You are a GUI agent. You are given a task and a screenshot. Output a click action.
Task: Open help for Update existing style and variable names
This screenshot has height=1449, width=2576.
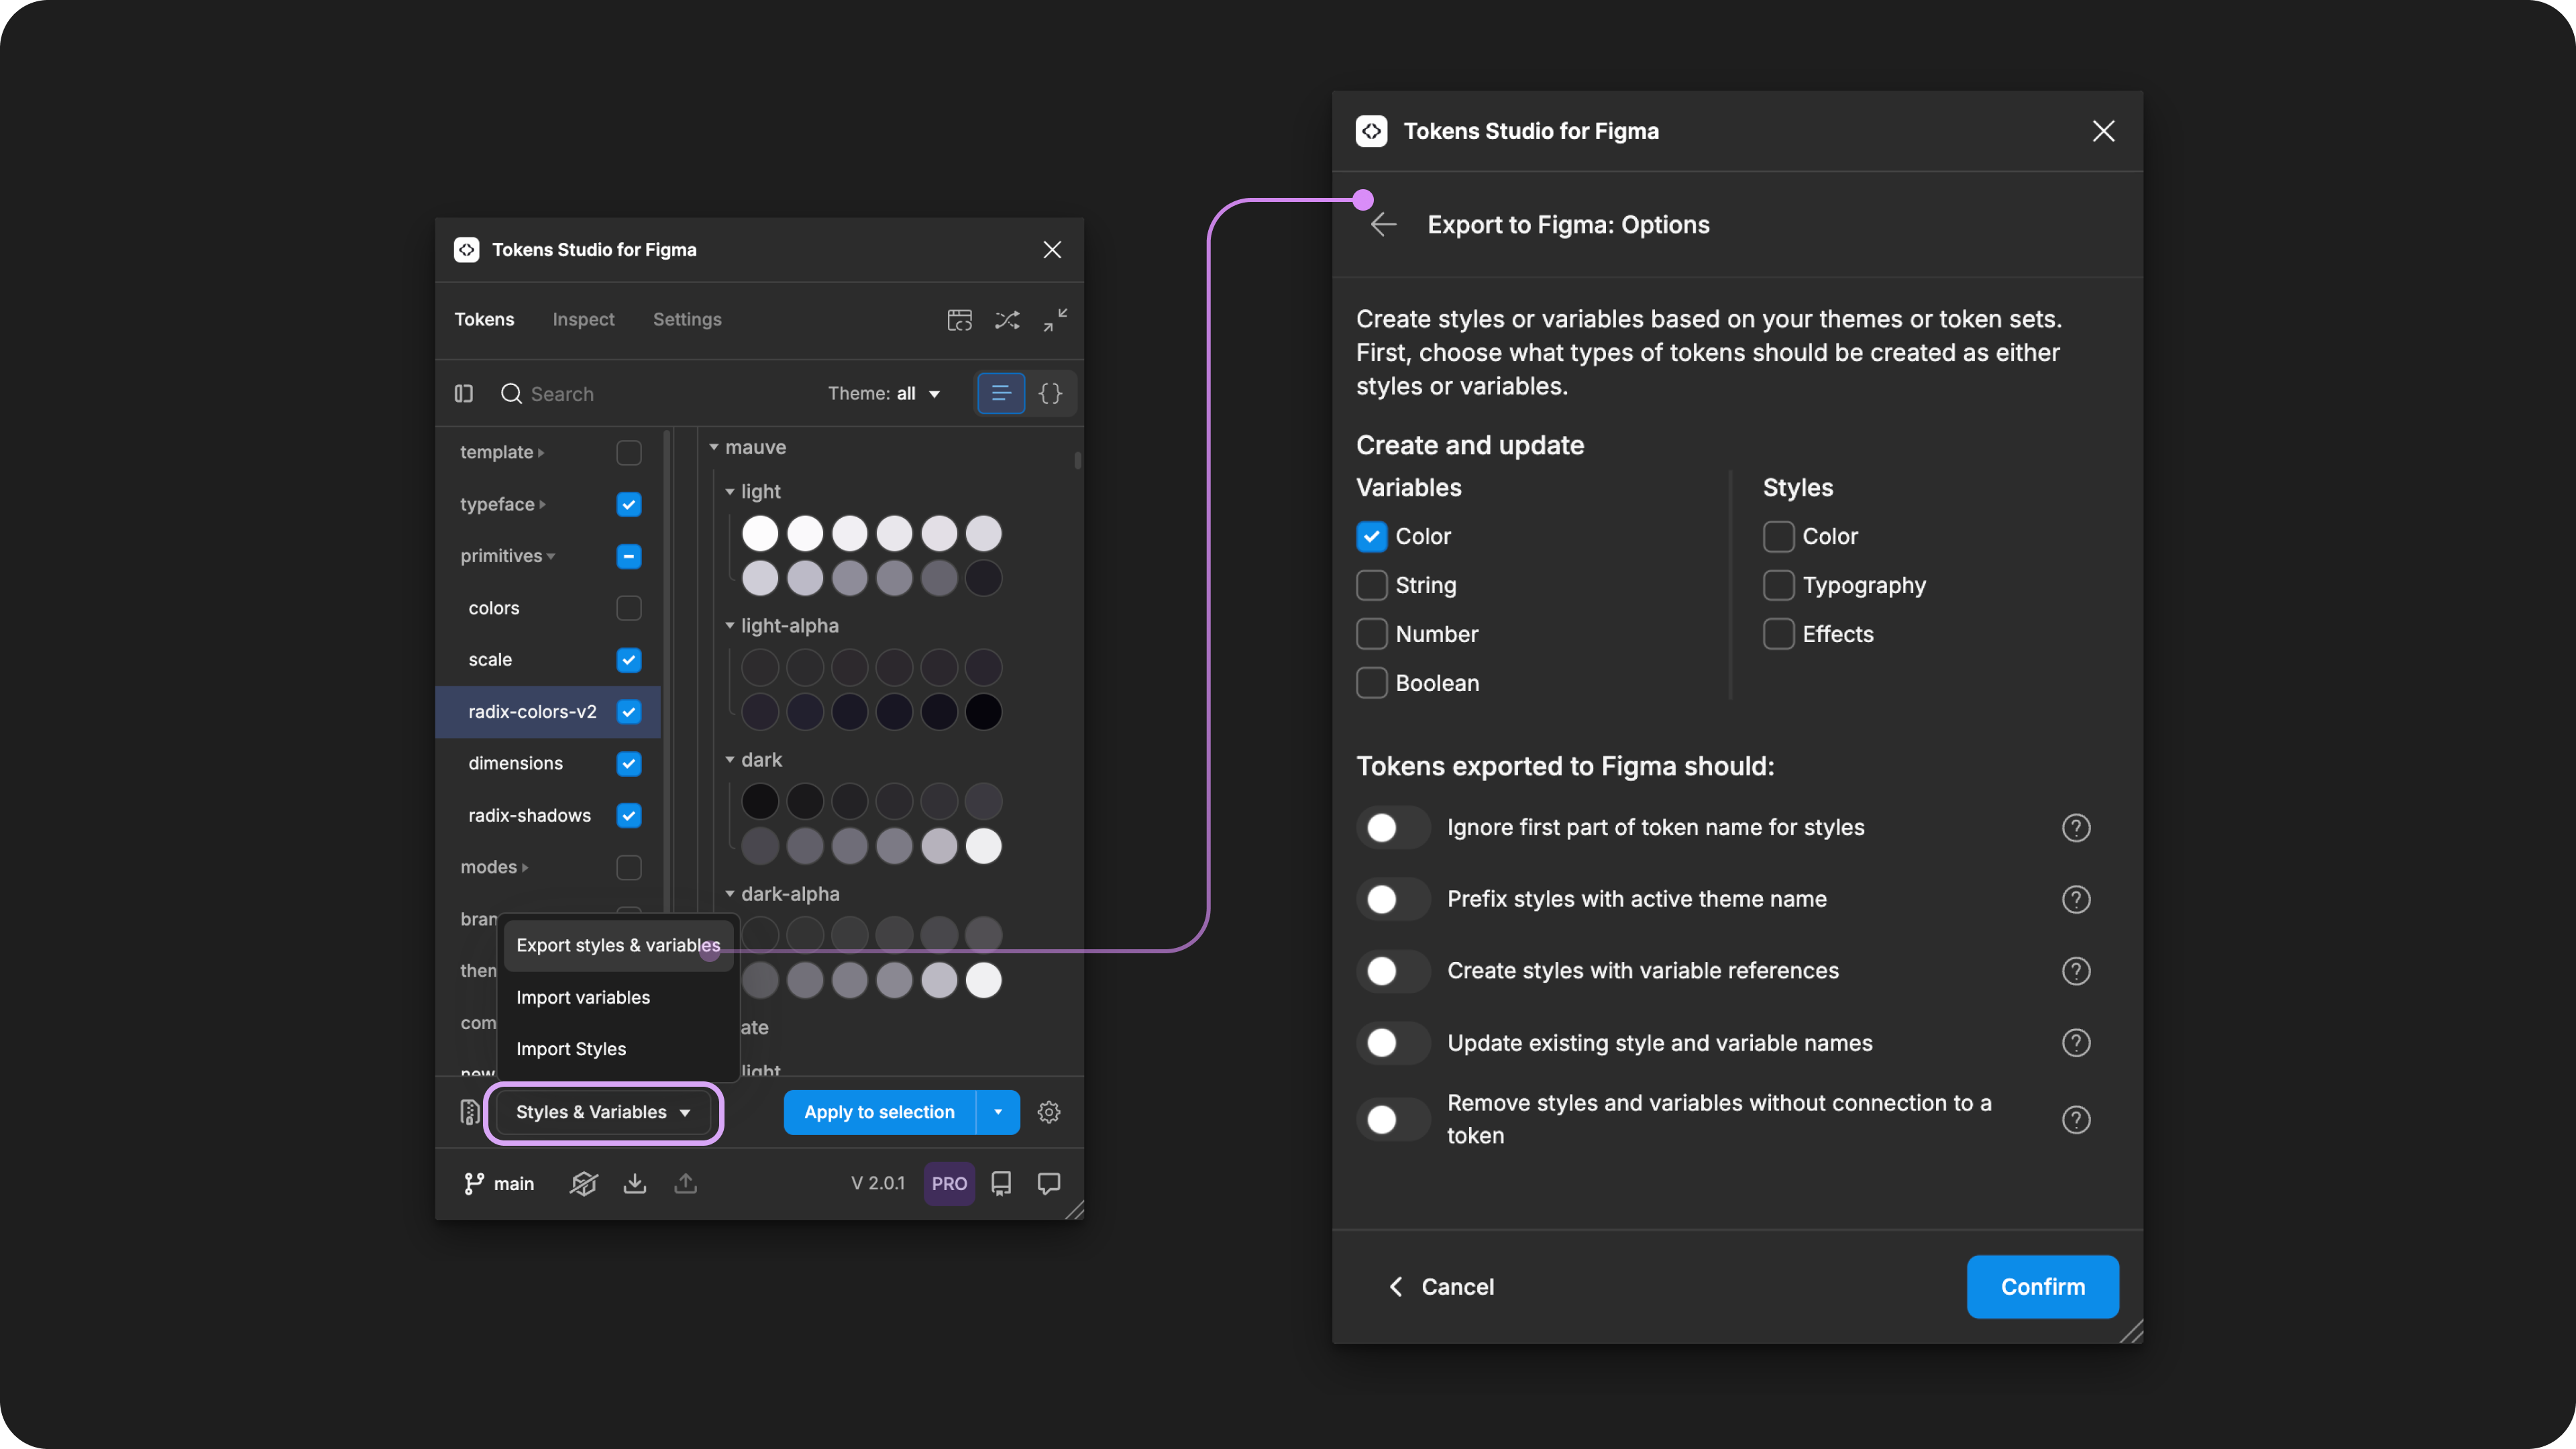[x=2076, y=1043]
